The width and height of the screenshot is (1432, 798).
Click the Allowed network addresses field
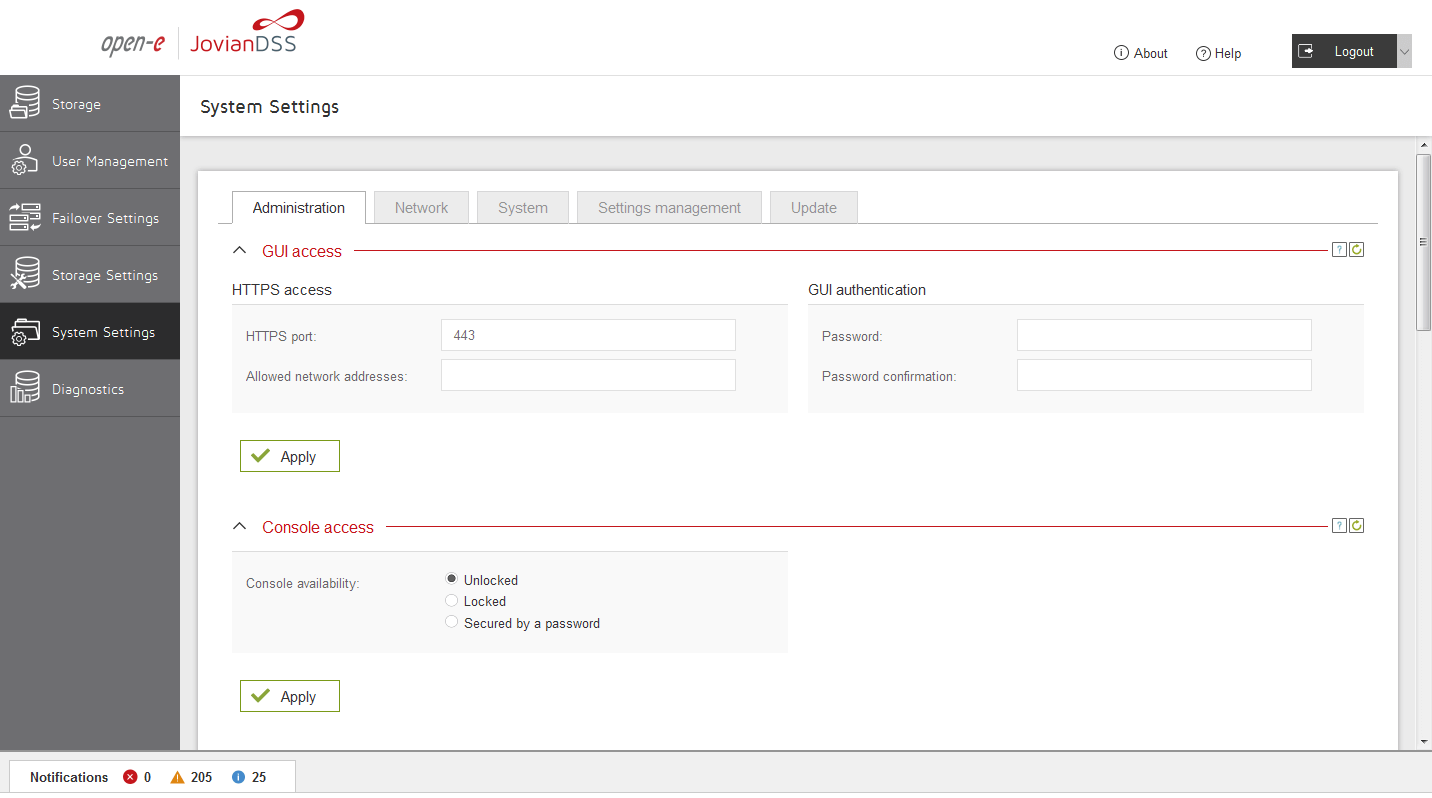588,375
